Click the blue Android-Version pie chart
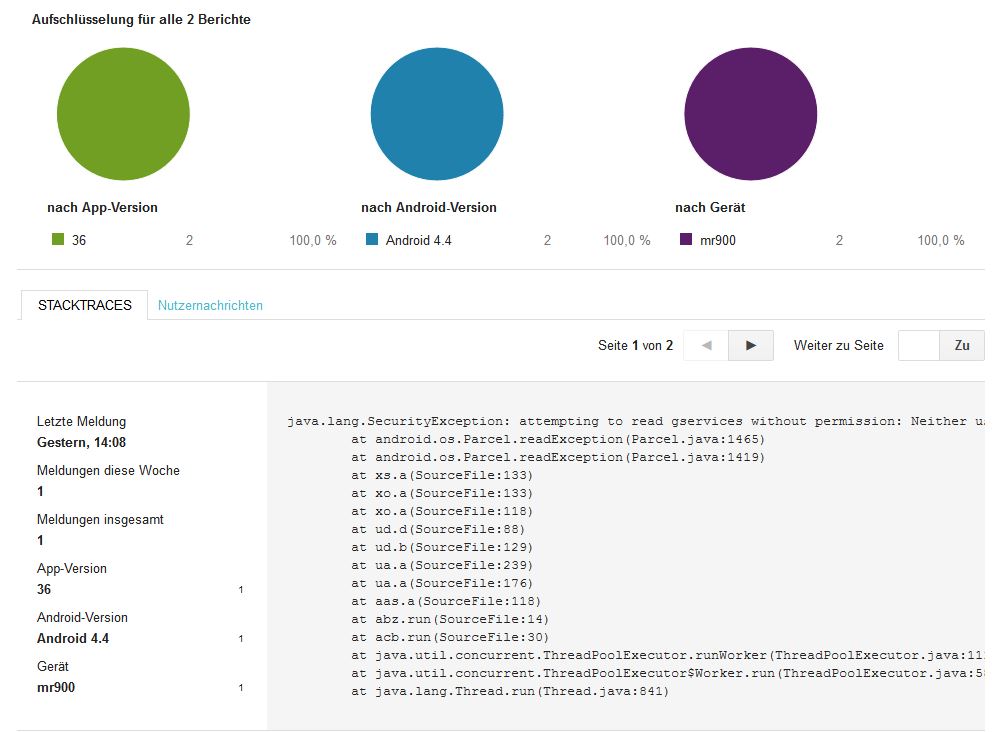1006x732 pixels. coord(437,114)
